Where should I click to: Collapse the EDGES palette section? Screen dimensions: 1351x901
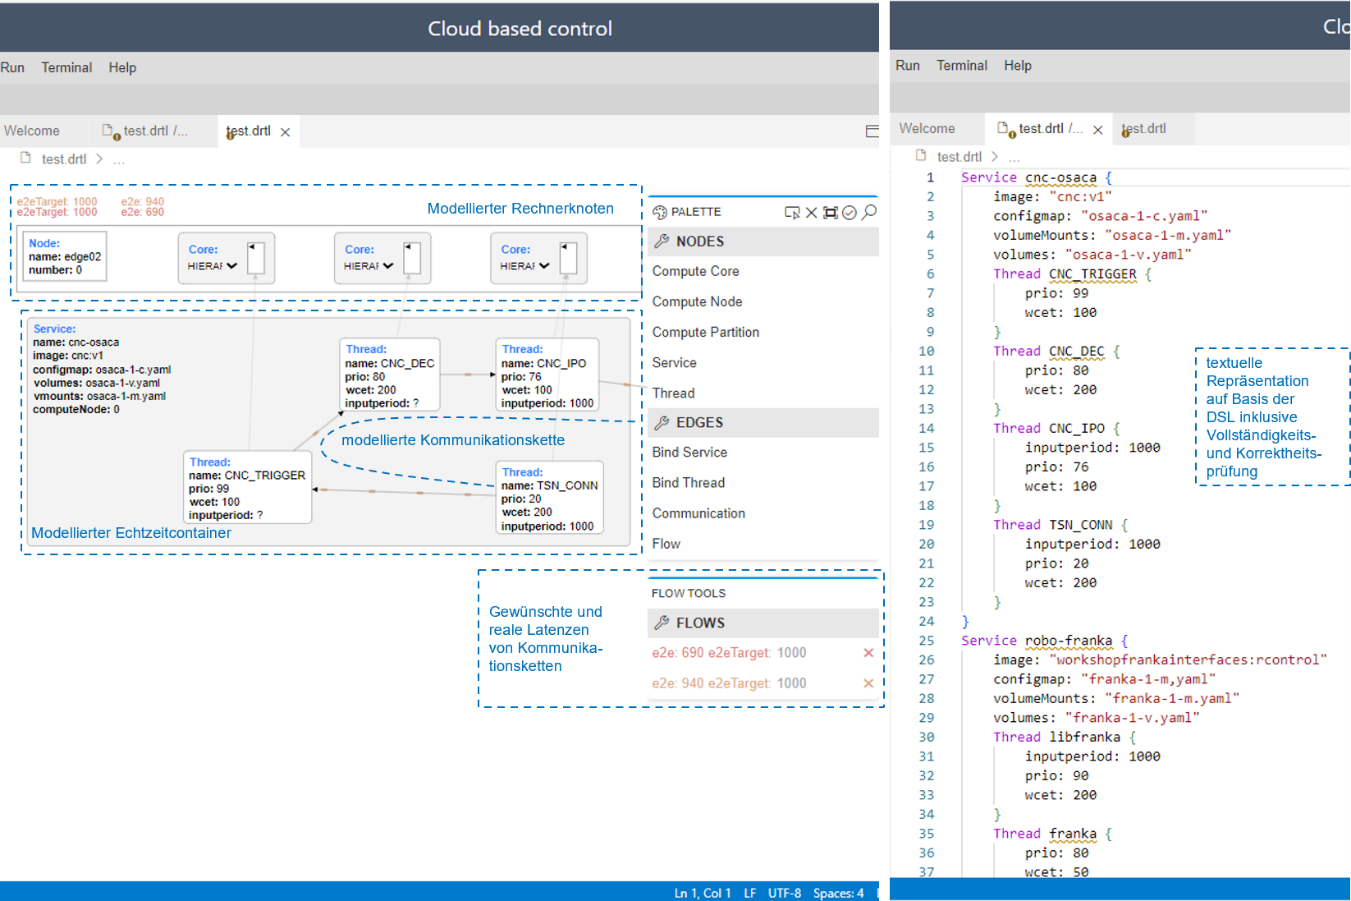pyautogui.click(x=699, y=422)
